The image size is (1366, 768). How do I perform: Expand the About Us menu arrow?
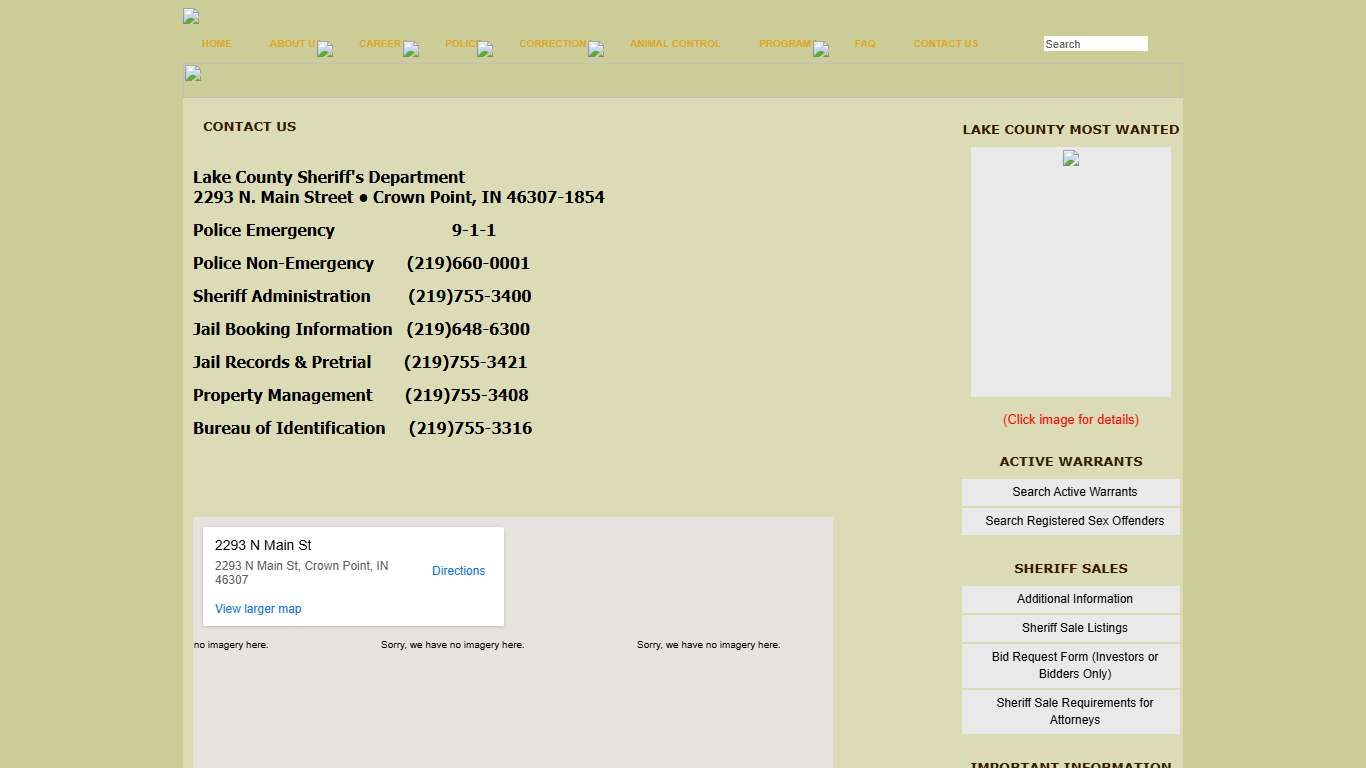325,49
